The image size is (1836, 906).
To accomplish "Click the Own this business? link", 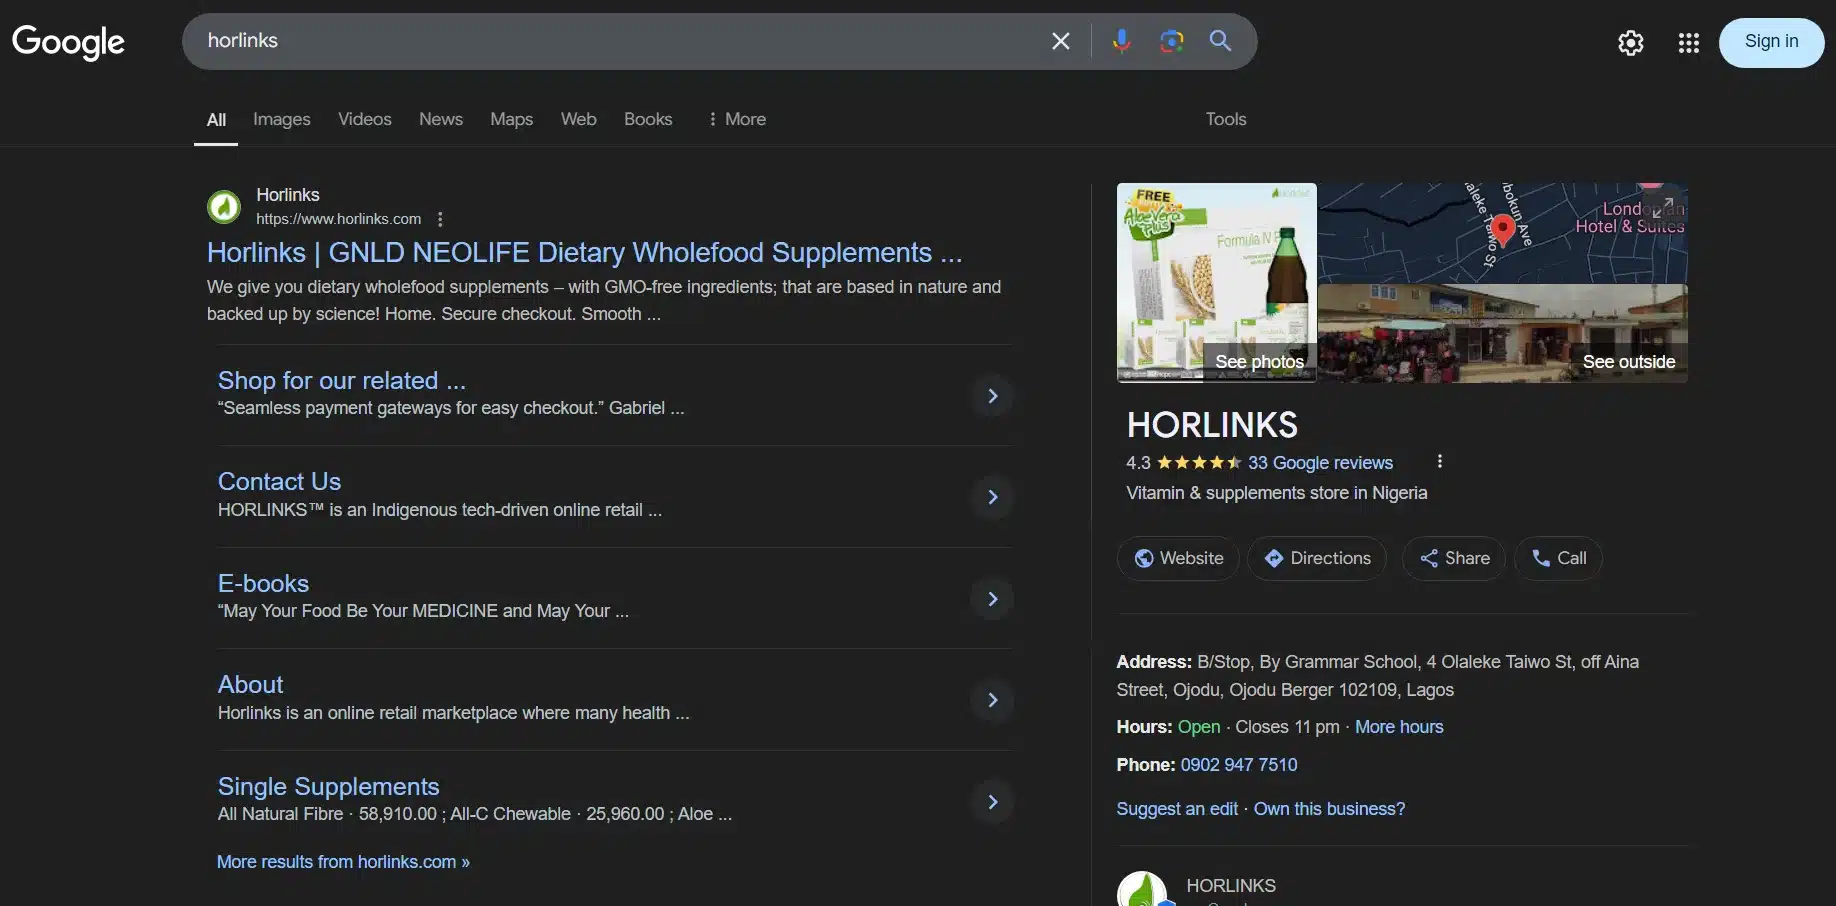I will [1329, 809].
